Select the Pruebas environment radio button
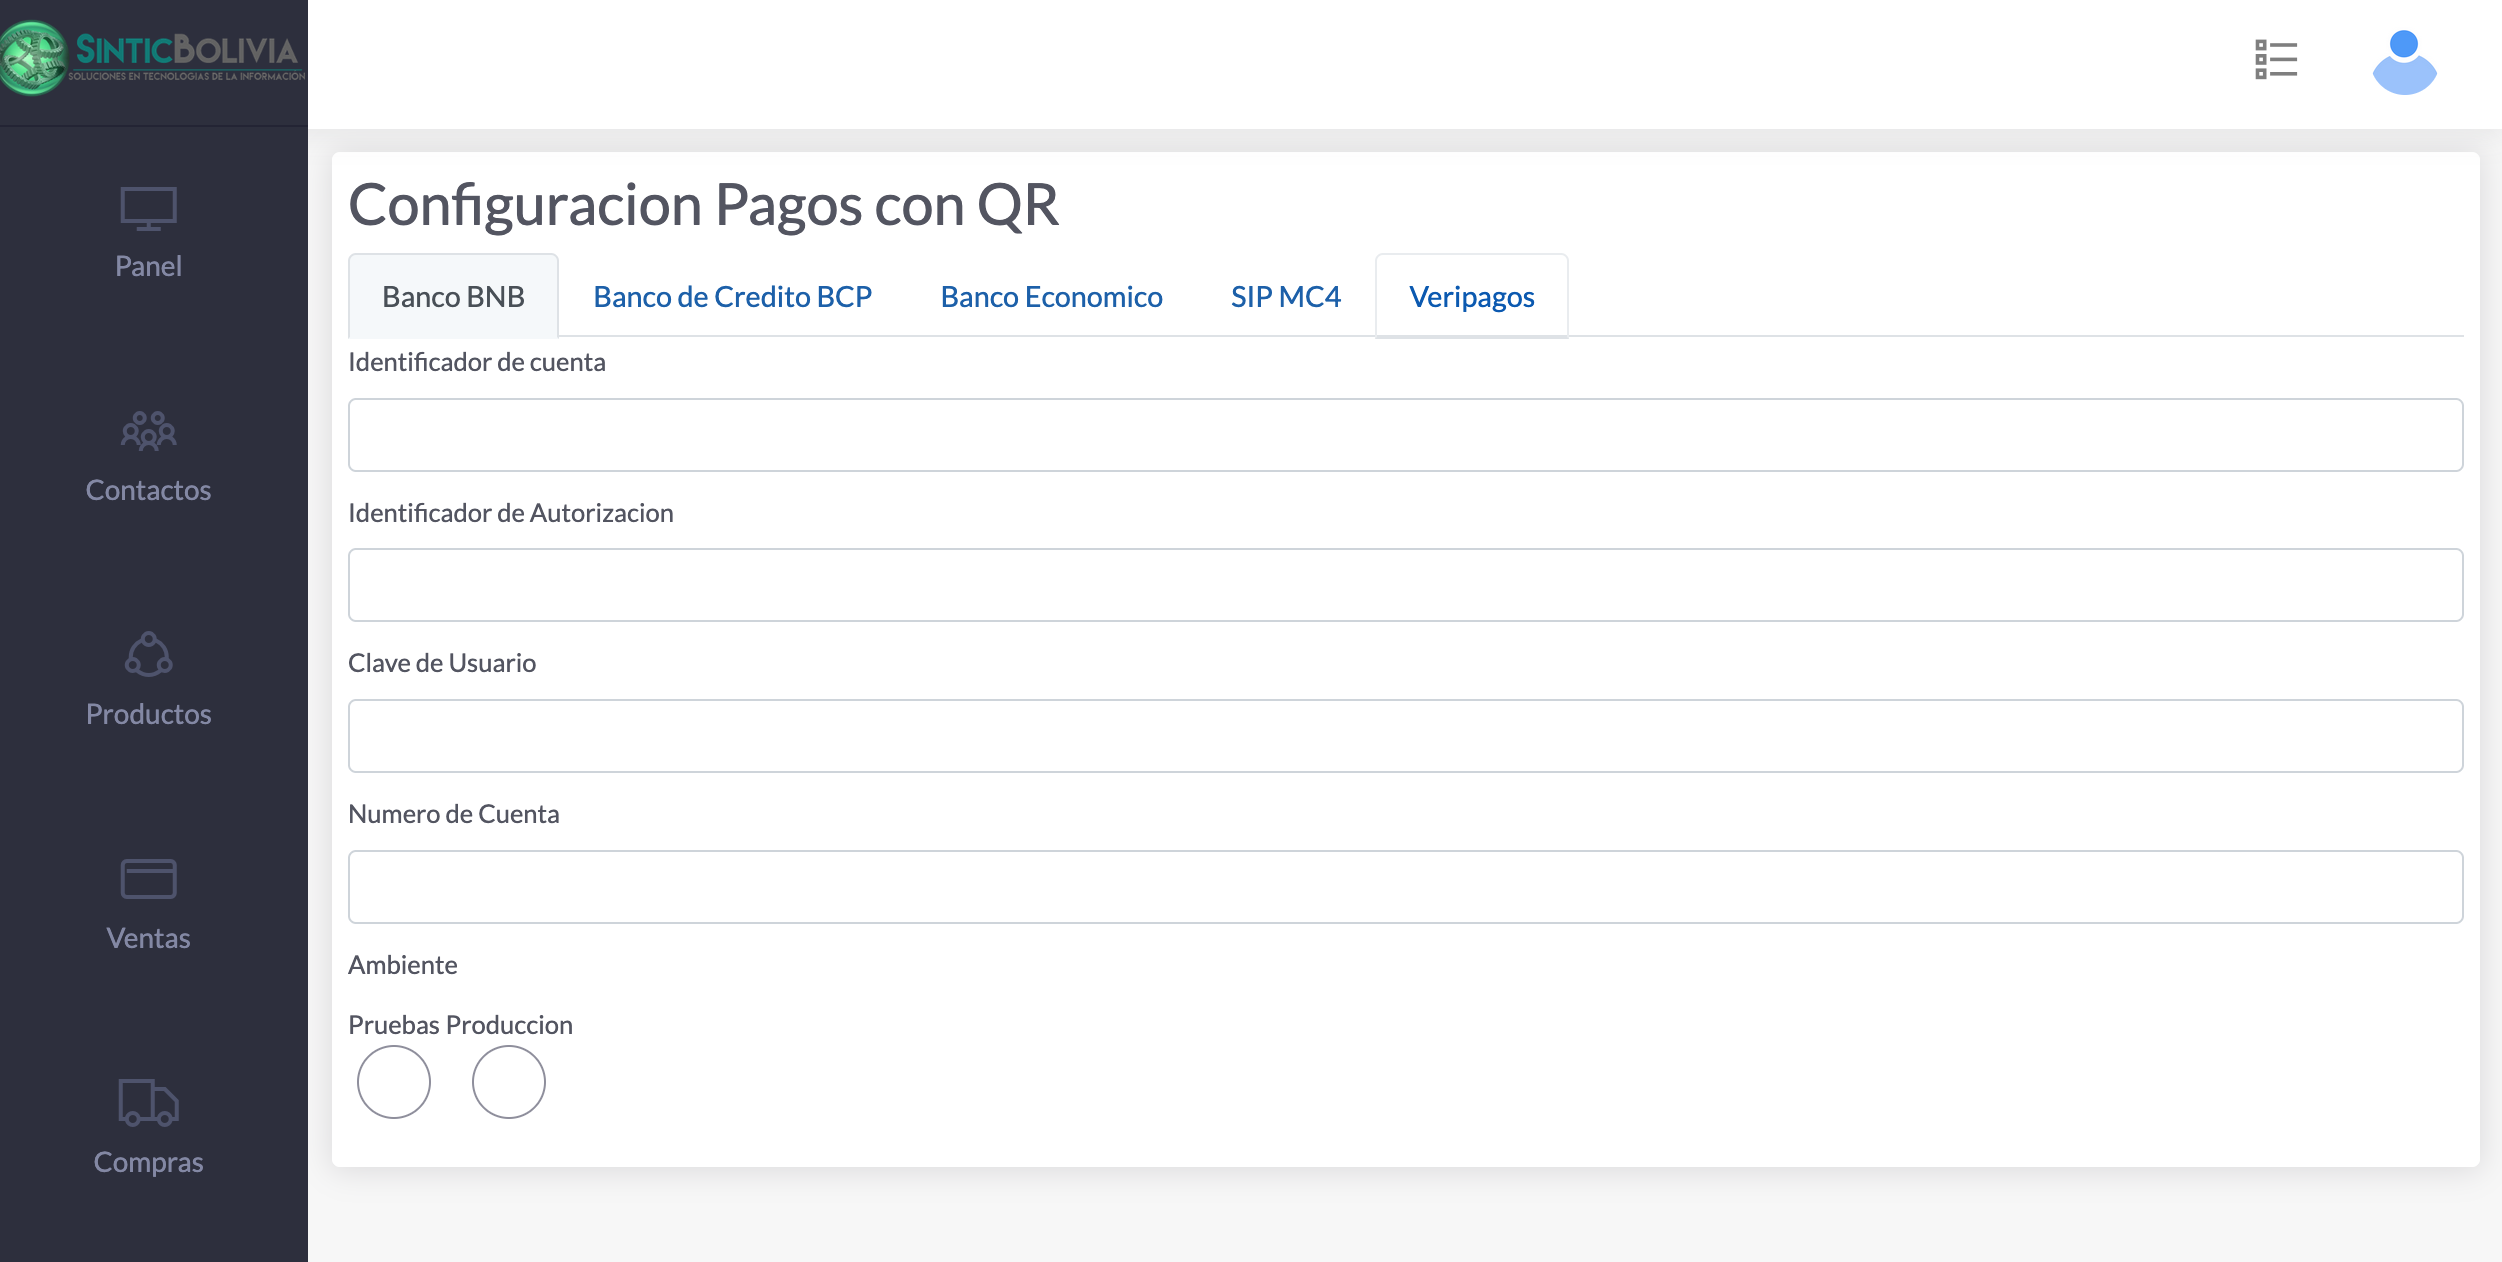Image resolution: width=2502 pixels, height=1262 pixels. 394,1082
